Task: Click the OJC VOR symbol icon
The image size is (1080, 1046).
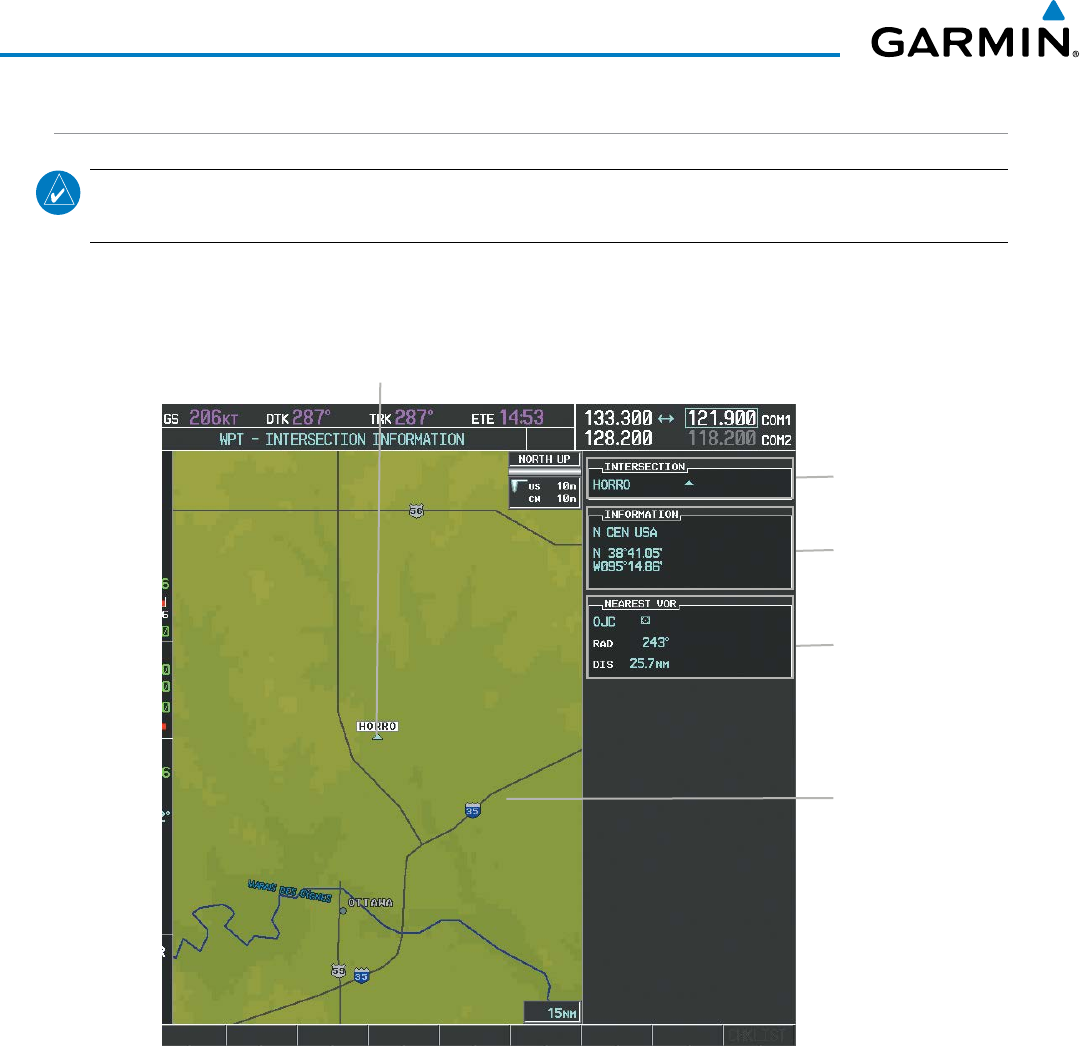Action: [645, 620]
